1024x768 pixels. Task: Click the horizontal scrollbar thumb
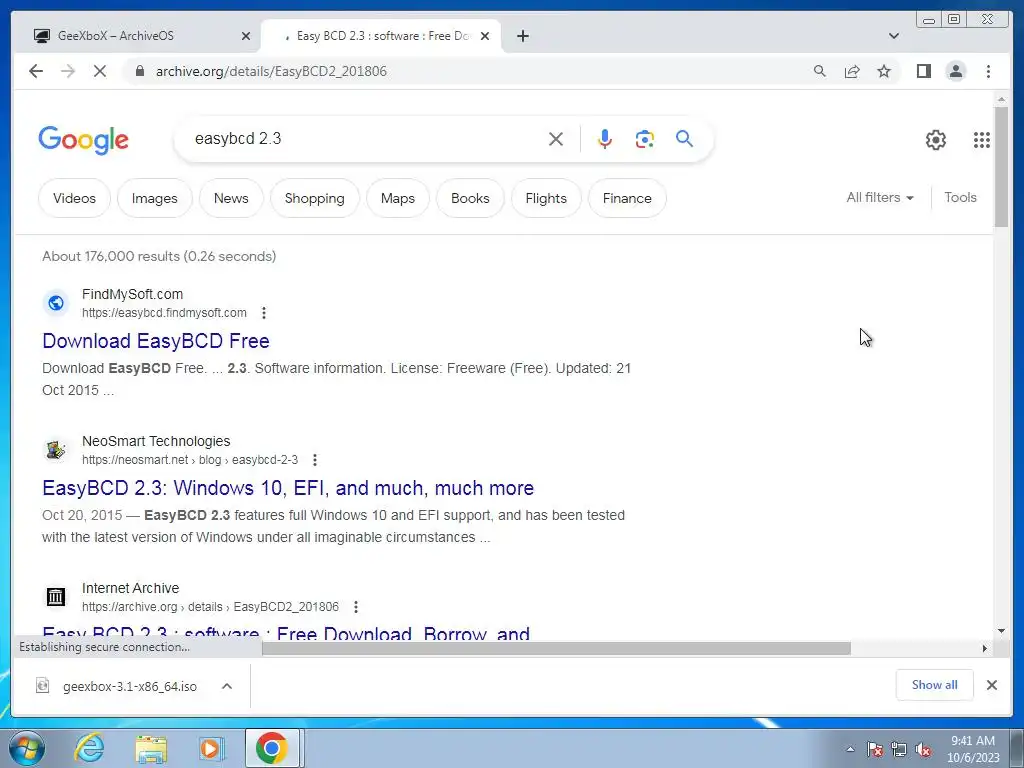556,648
